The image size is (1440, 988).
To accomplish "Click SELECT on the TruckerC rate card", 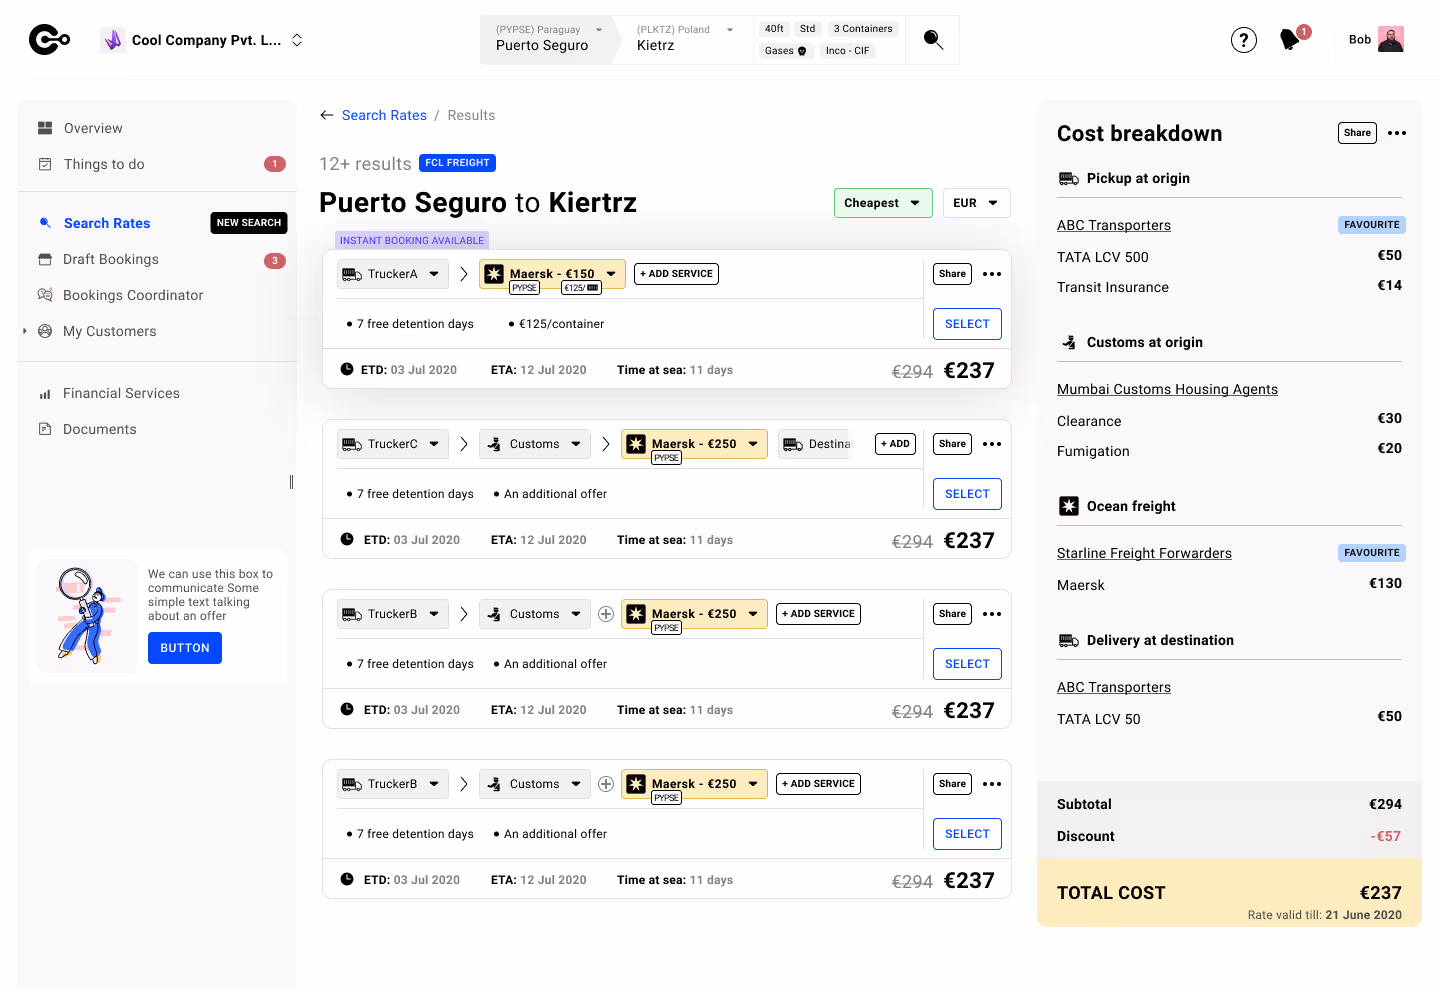I will [967, 494].
